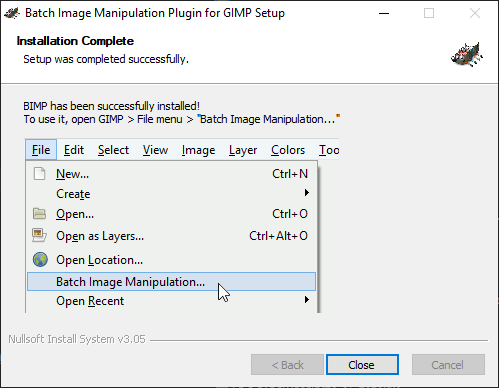Open the File menu
This screenshot has height=388, width=499.
41,150
